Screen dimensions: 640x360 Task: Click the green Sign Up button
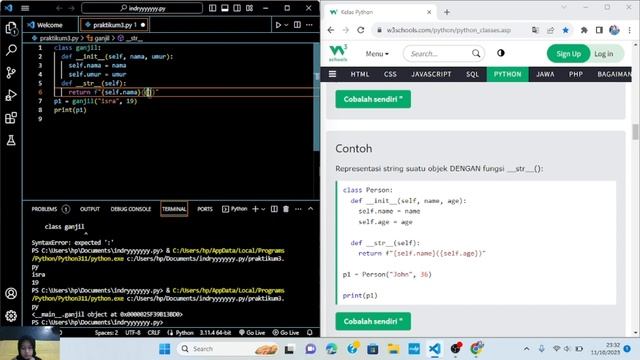(x=568, y=53)
